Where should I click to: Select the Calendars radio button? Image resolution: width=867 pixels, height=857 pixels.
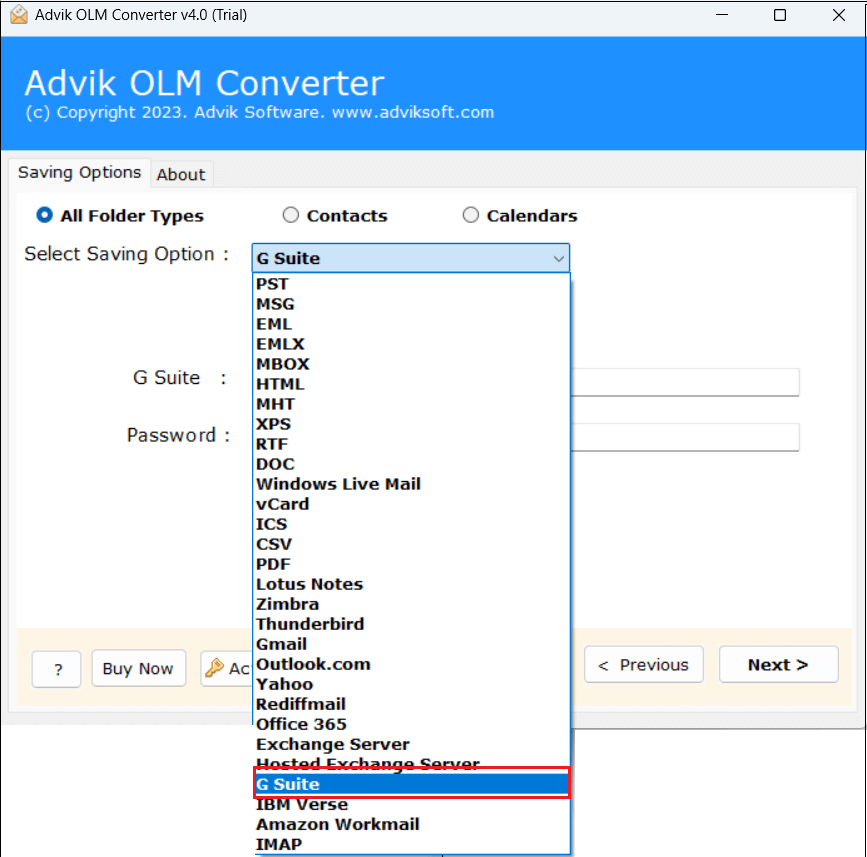click(471, 215)
